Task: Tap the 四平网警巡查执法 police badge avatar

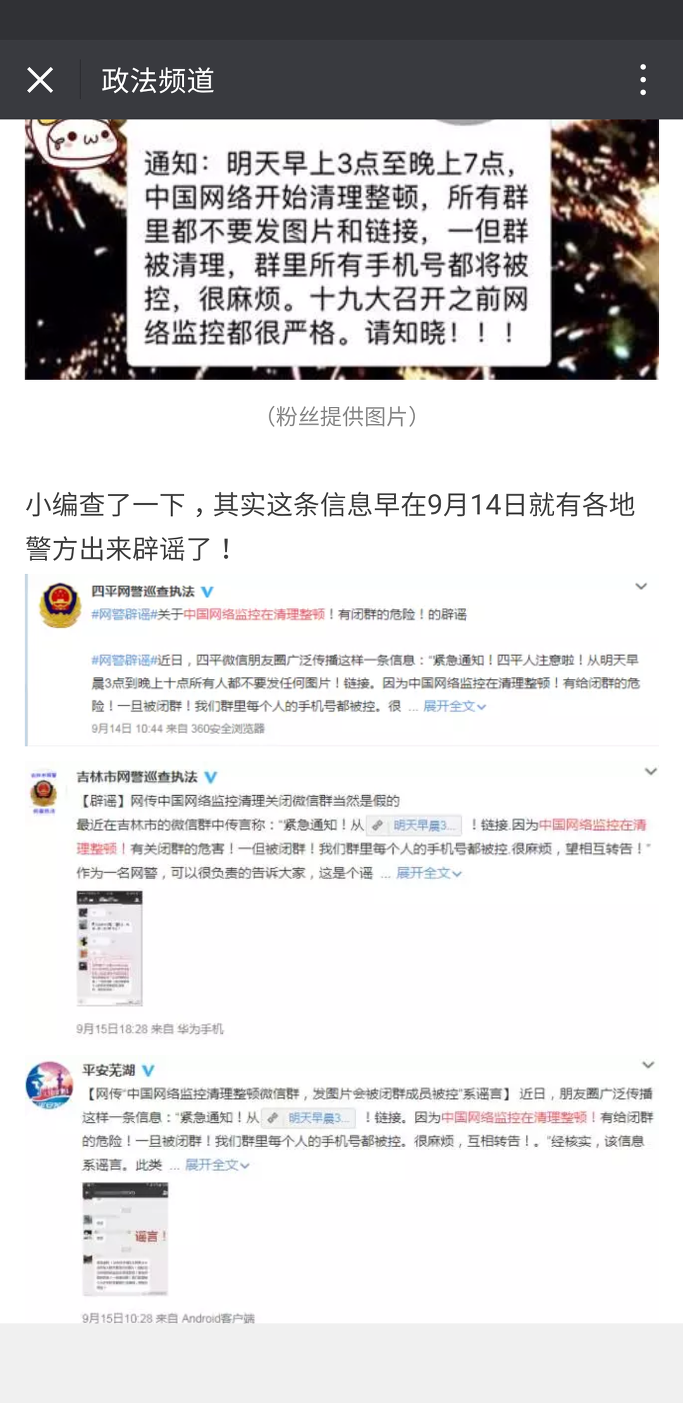Action: (x=60, y=605)
